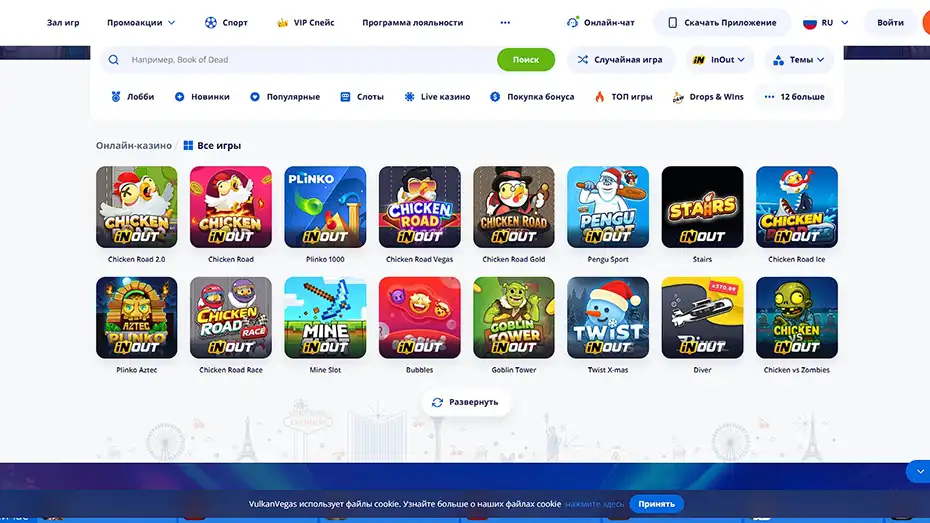The image size is (930, 523).
Task: Open the Chicken Road Vegas game tile
Action: pos(419,207)
